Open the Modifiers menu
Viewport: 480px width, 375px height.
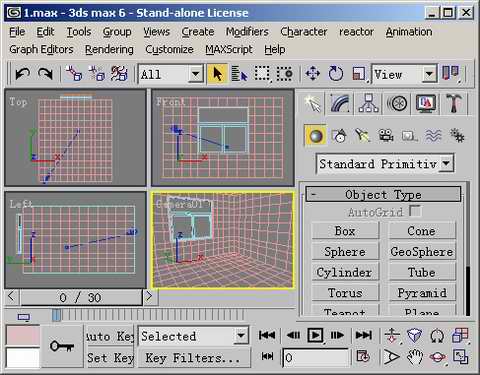[x=247, y=32]
